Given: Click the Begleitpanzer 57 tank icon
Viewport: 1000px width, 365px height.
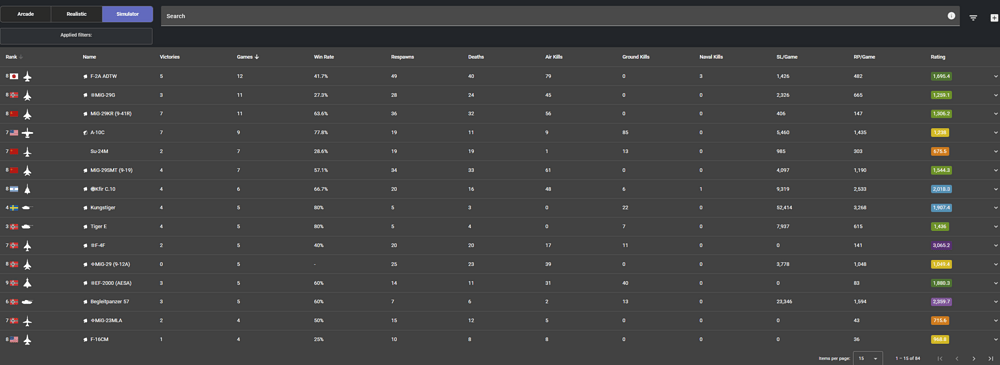Looking at the screenshot, I should click(x=27, y=302).
